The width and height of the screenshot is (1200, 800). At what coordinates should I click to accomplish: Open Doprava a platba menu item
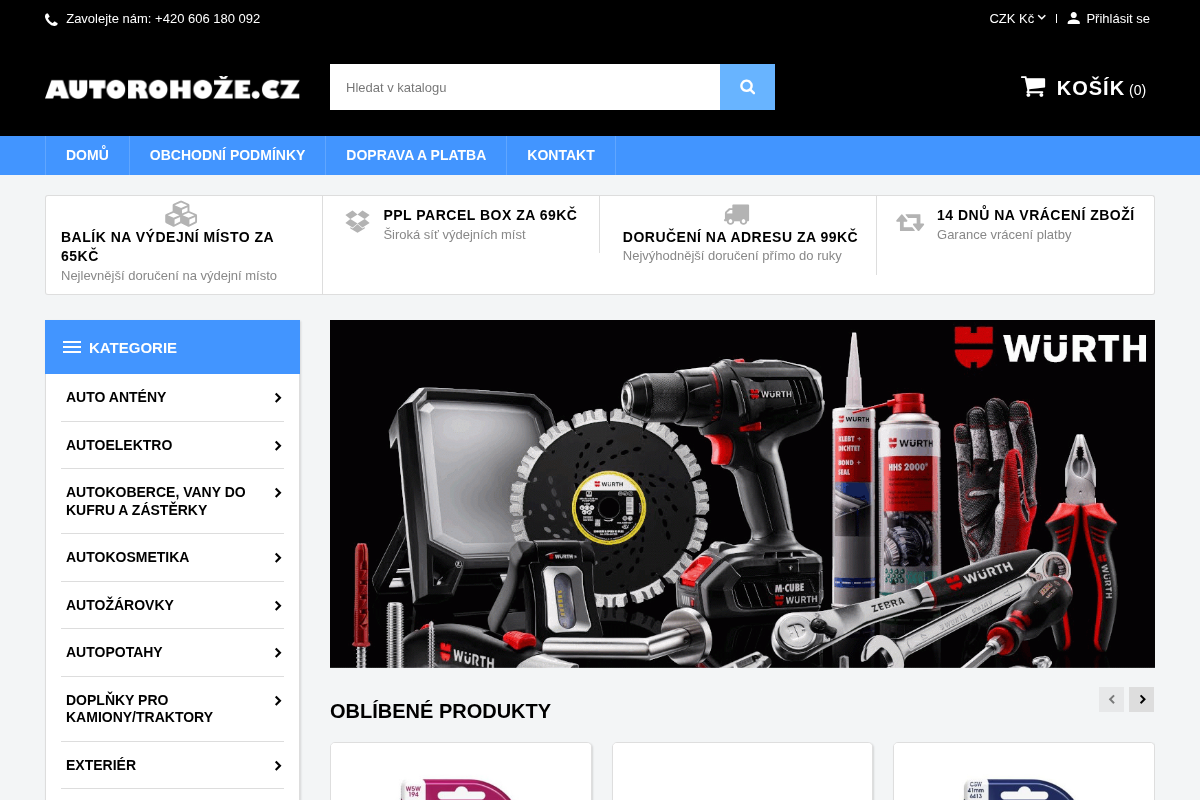[x=416, y=155]
